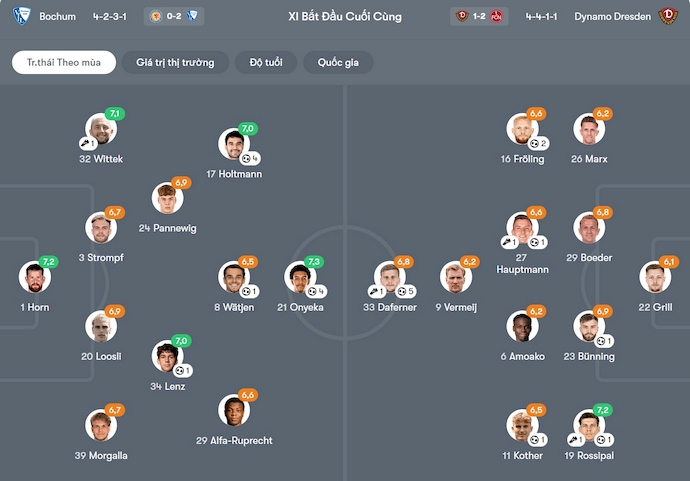Click Holtmann's goals icon badge
Viewport: 690px width, 481px height.
(x=252, y=158)
